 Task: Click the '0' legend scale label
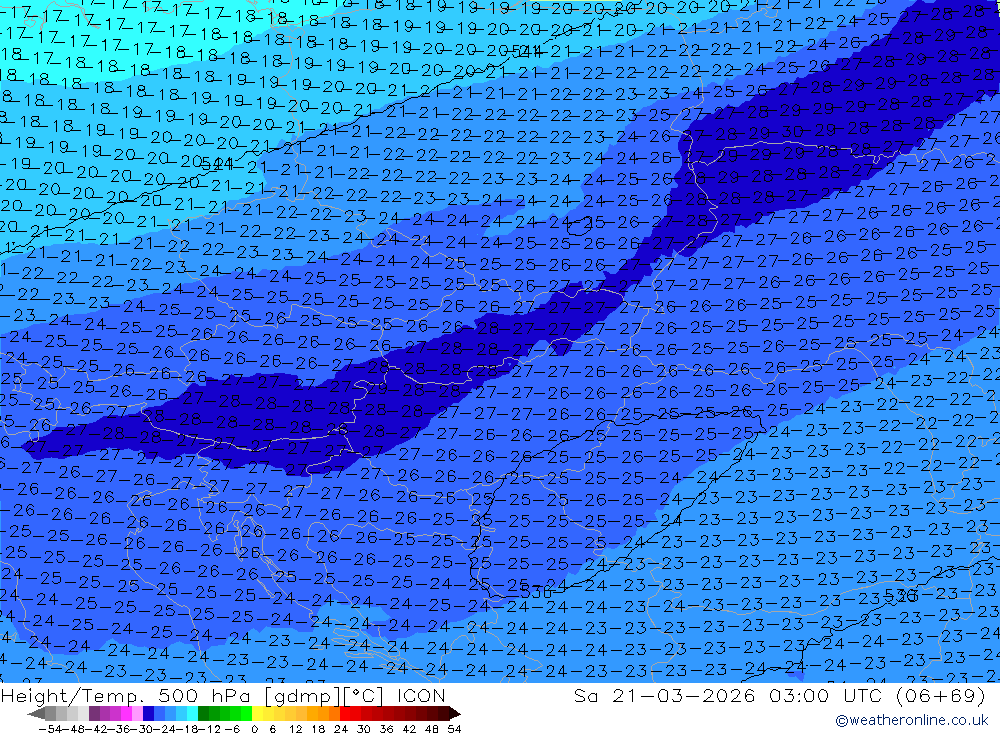254,729
